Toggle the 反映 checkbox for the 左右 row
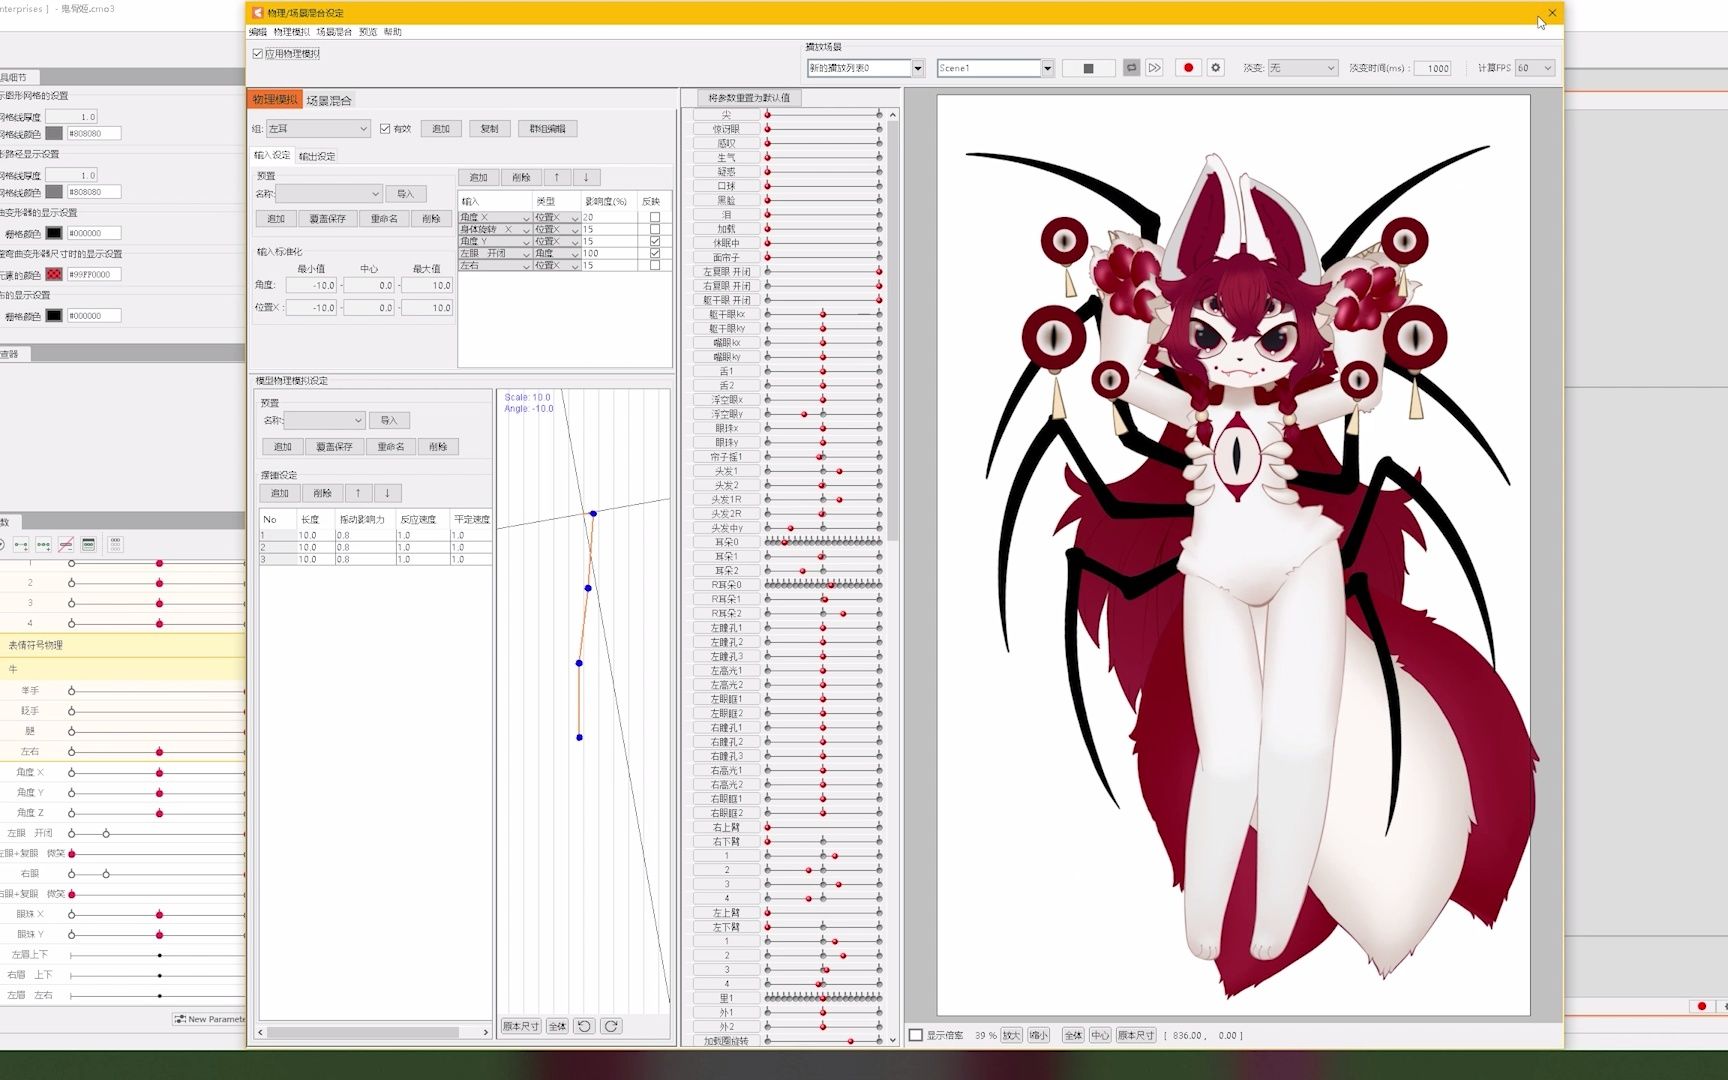The width and height of the screenshot is (1728, 1080). 655,265
